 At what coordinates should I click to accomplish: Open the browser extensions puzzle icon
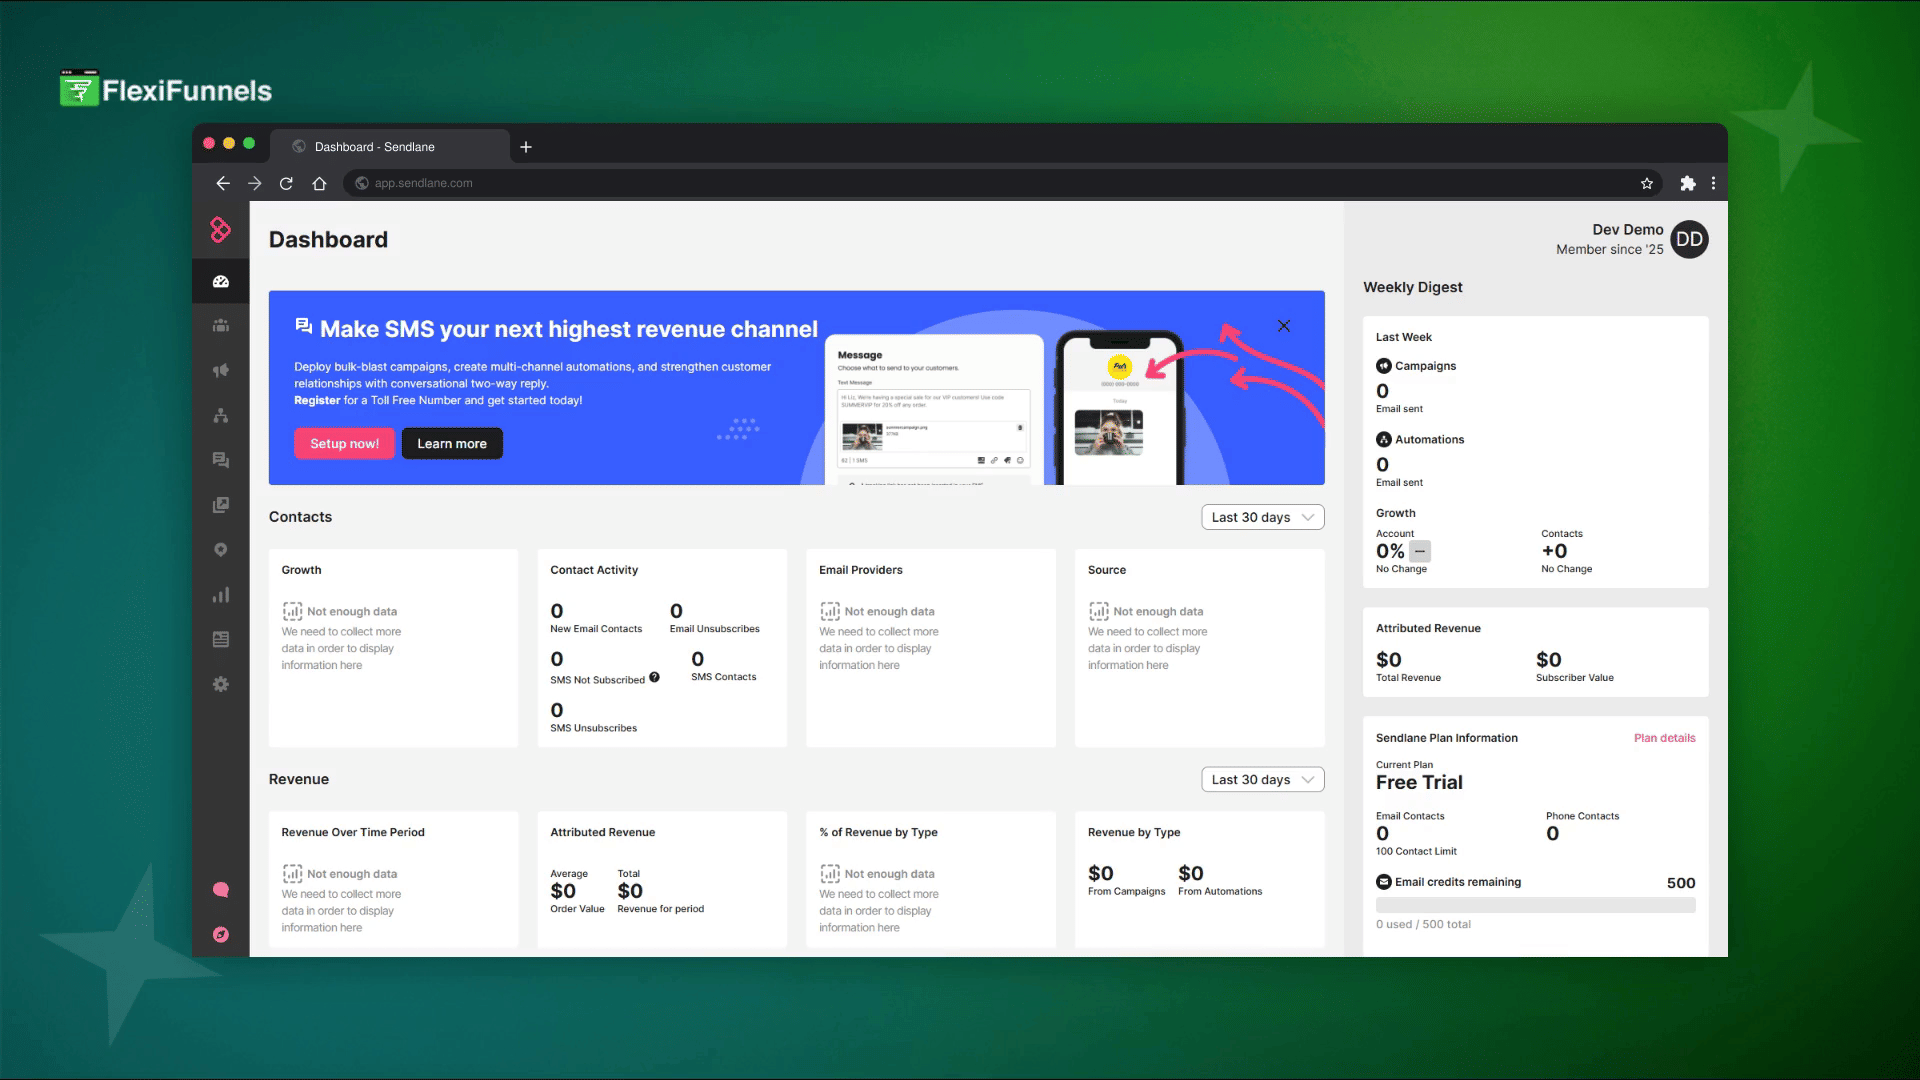click(1688, 183)
